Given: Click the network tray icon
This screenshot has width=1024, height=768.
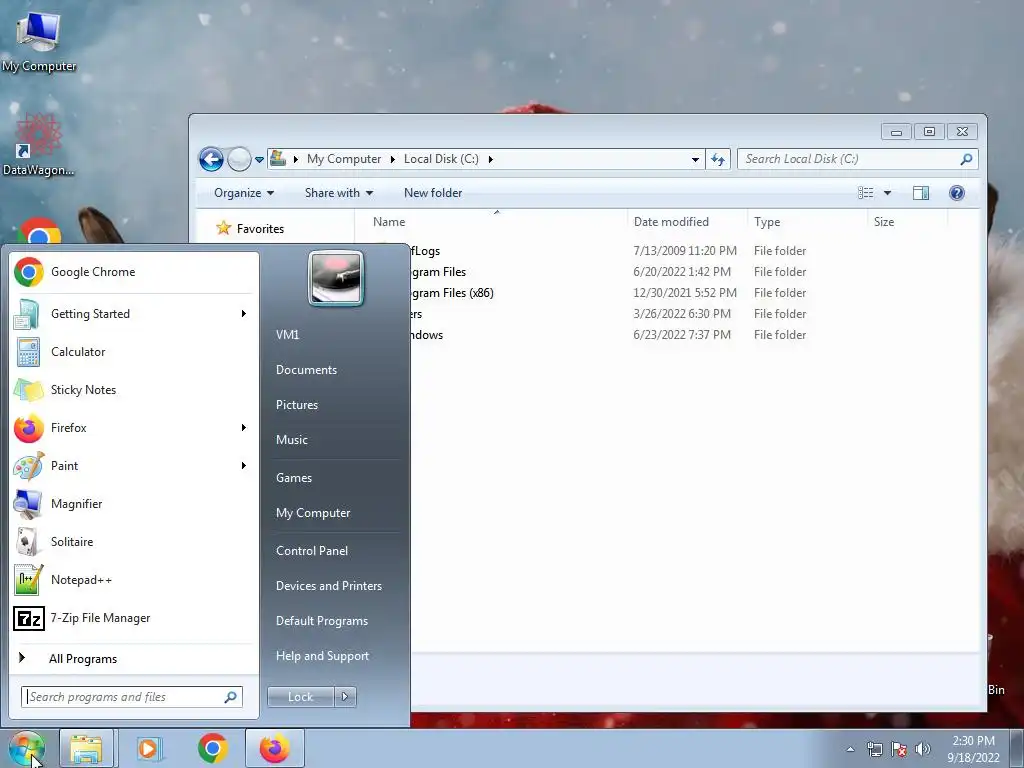Looking at the screenshot, I should 874,749.
